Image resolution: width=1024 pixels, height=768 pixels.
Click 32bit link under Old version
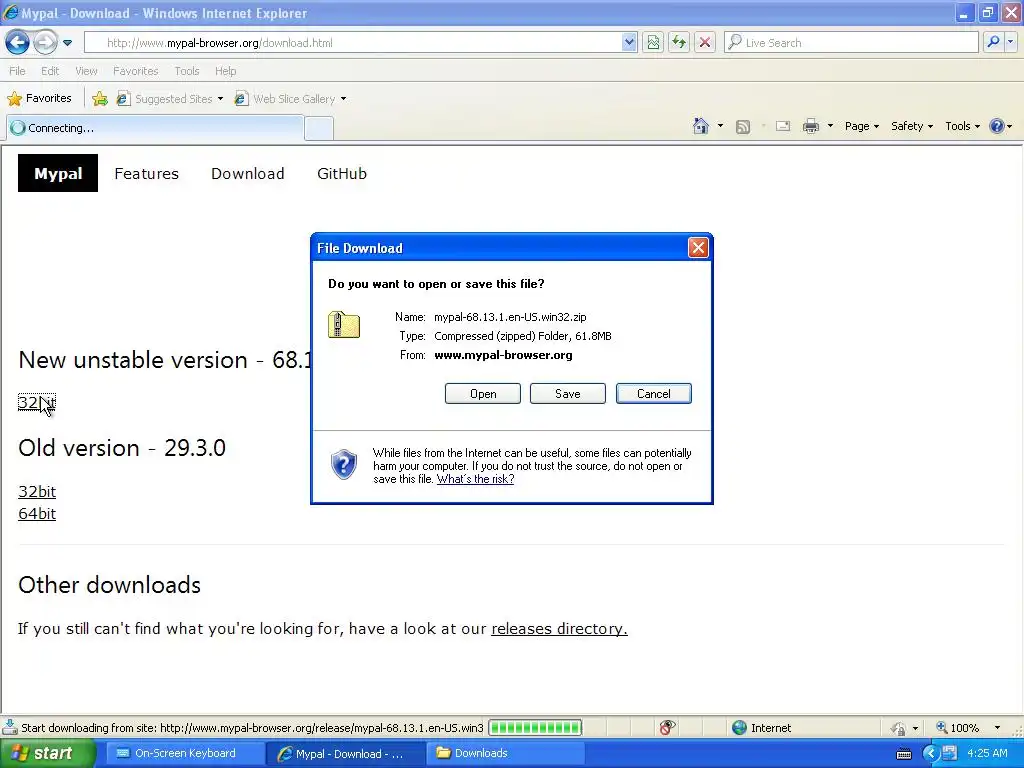(37, 491)
